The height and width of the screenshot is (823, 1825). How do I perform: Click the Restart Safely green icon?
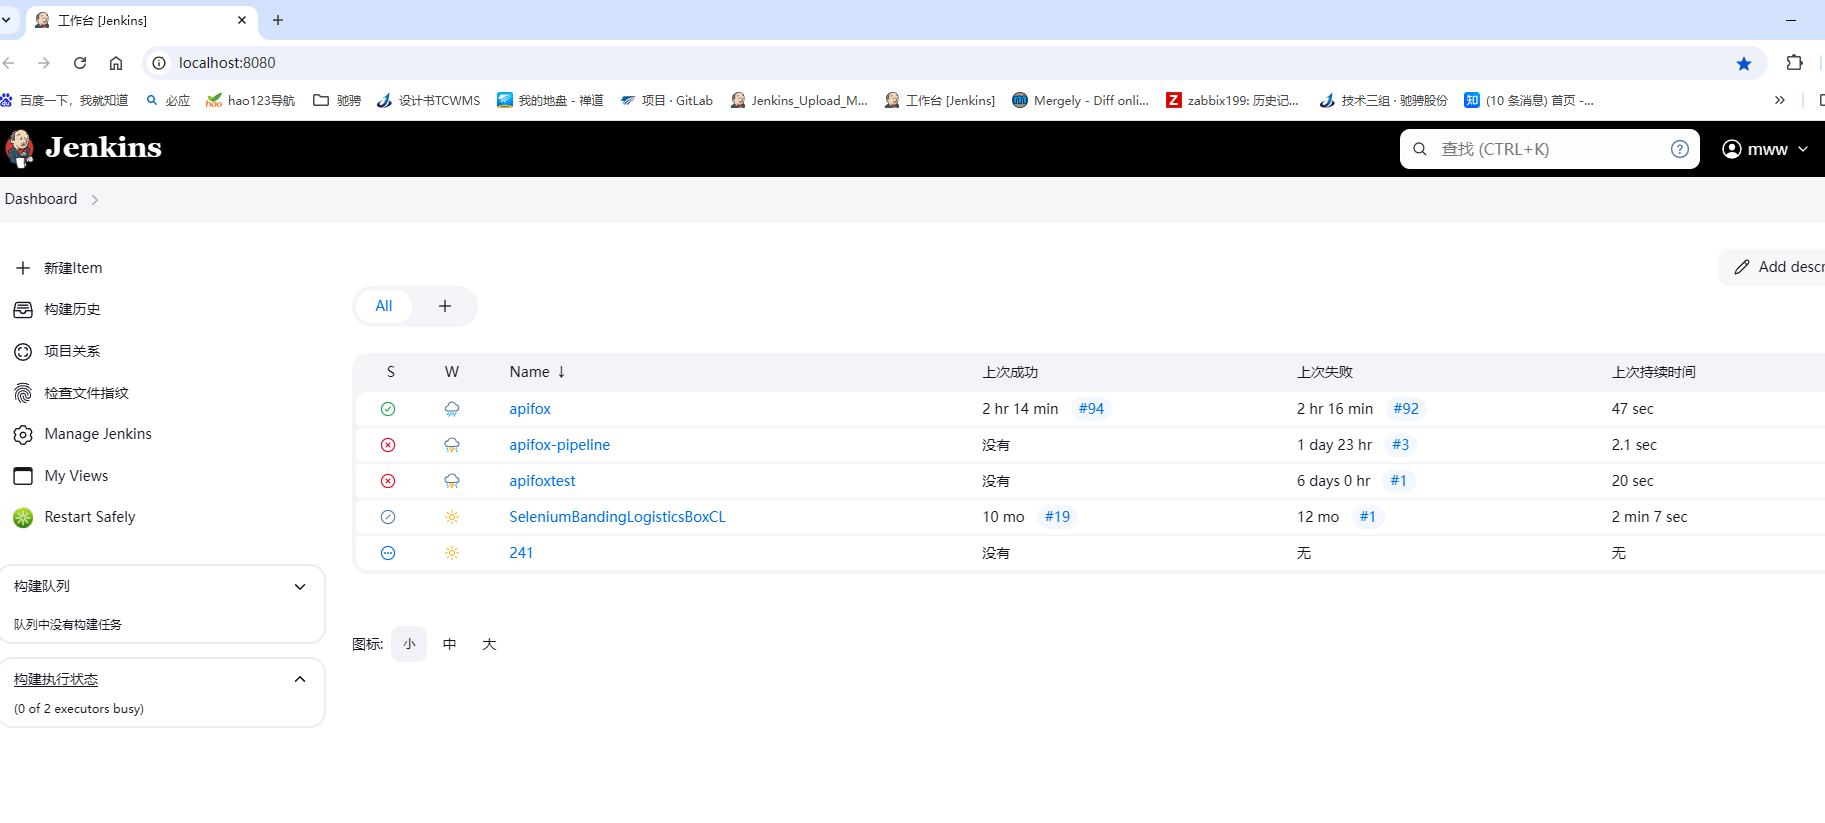pos(23,518)
